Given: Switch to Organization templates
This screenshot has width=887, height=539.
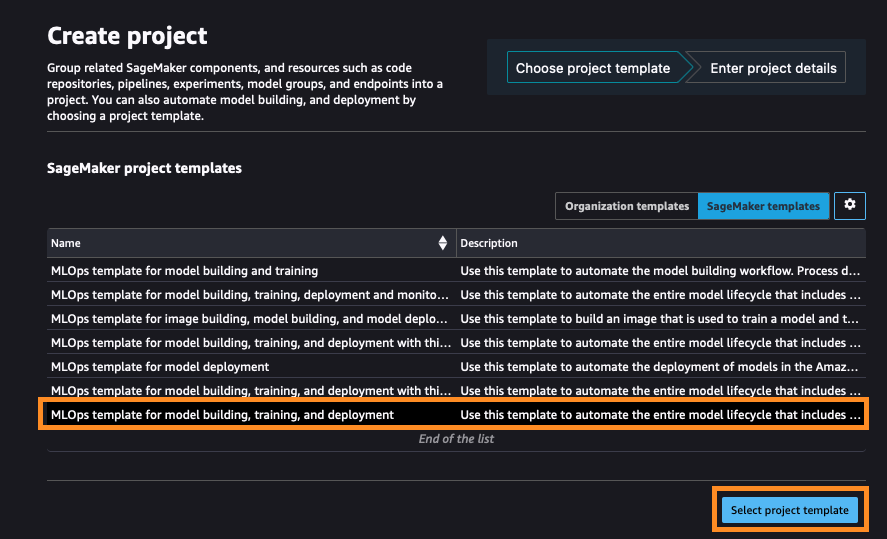Looking at the screenshot, I should pyautogui.click(x=627, y=206).
